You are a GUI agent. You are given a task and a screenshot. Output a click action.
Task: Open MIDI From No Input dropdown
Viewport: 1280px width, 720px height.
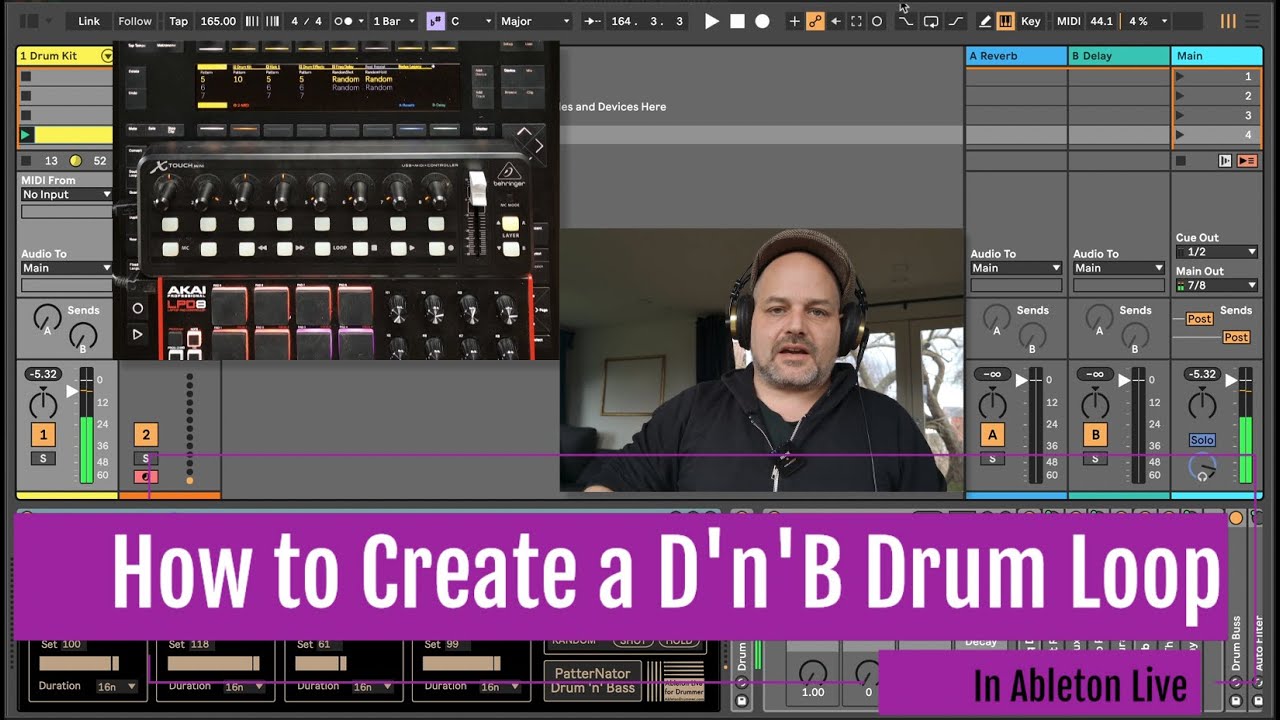click(67, 195)
